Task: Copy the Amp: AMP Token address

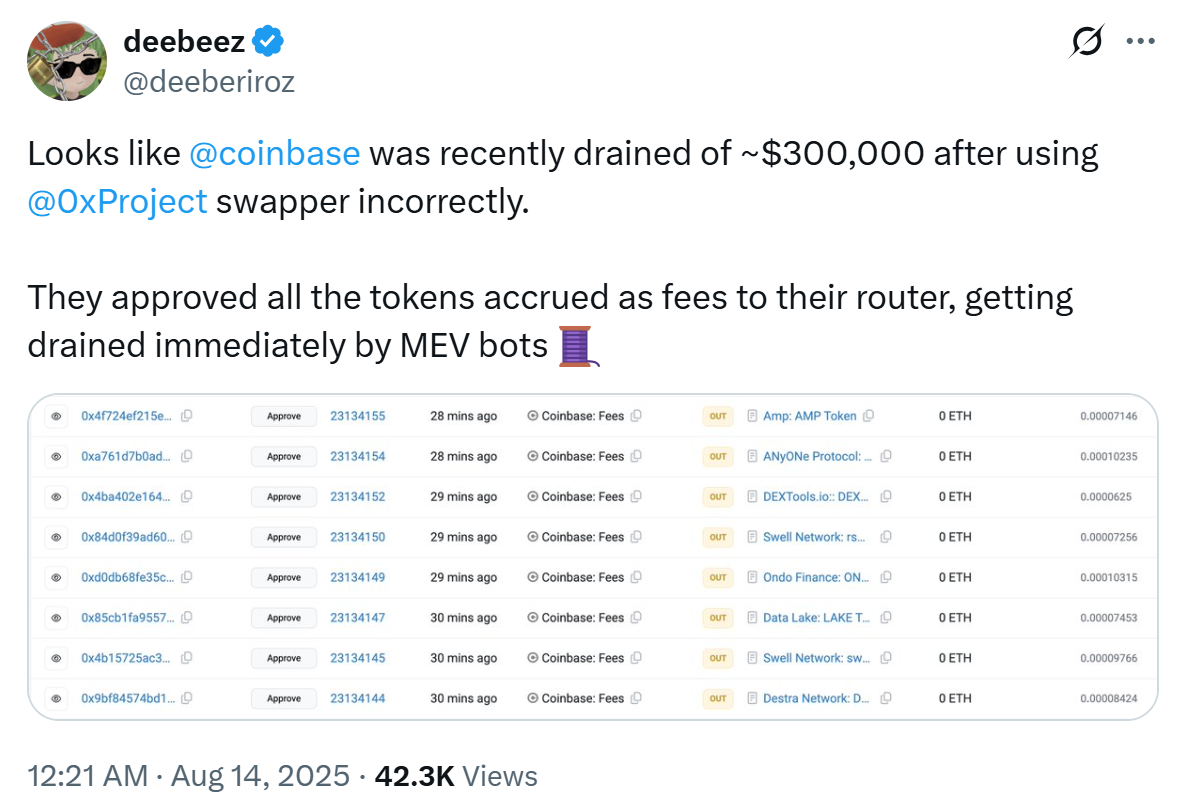Action: pos(868,416)
